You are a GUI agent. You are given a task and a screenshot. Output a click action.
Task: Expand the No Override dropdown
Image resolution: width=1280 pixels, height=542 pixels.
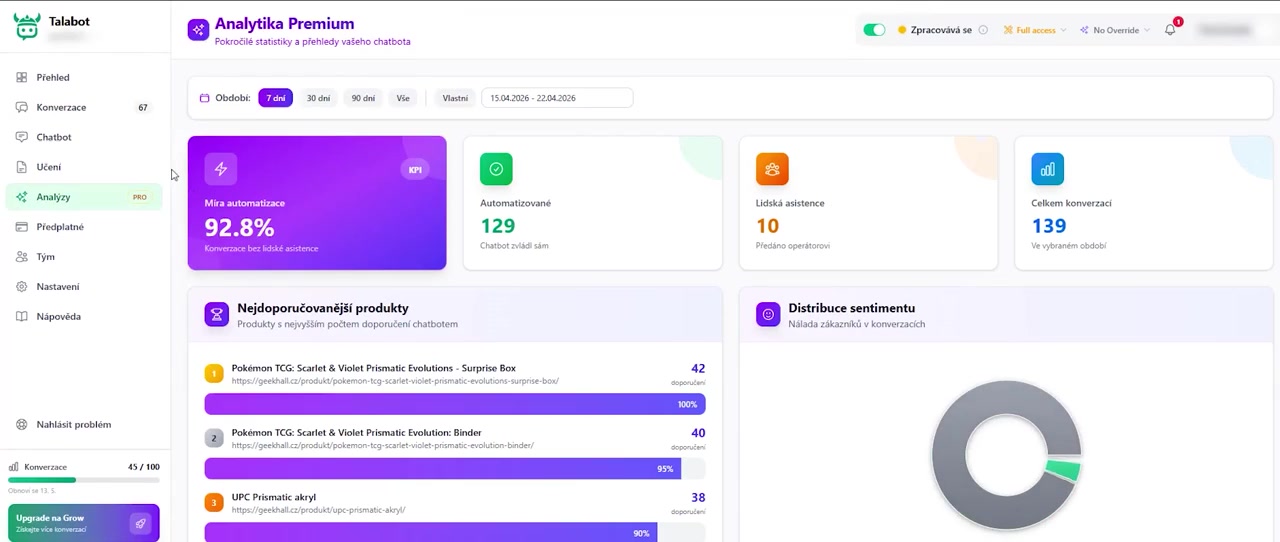[1115, 30]
